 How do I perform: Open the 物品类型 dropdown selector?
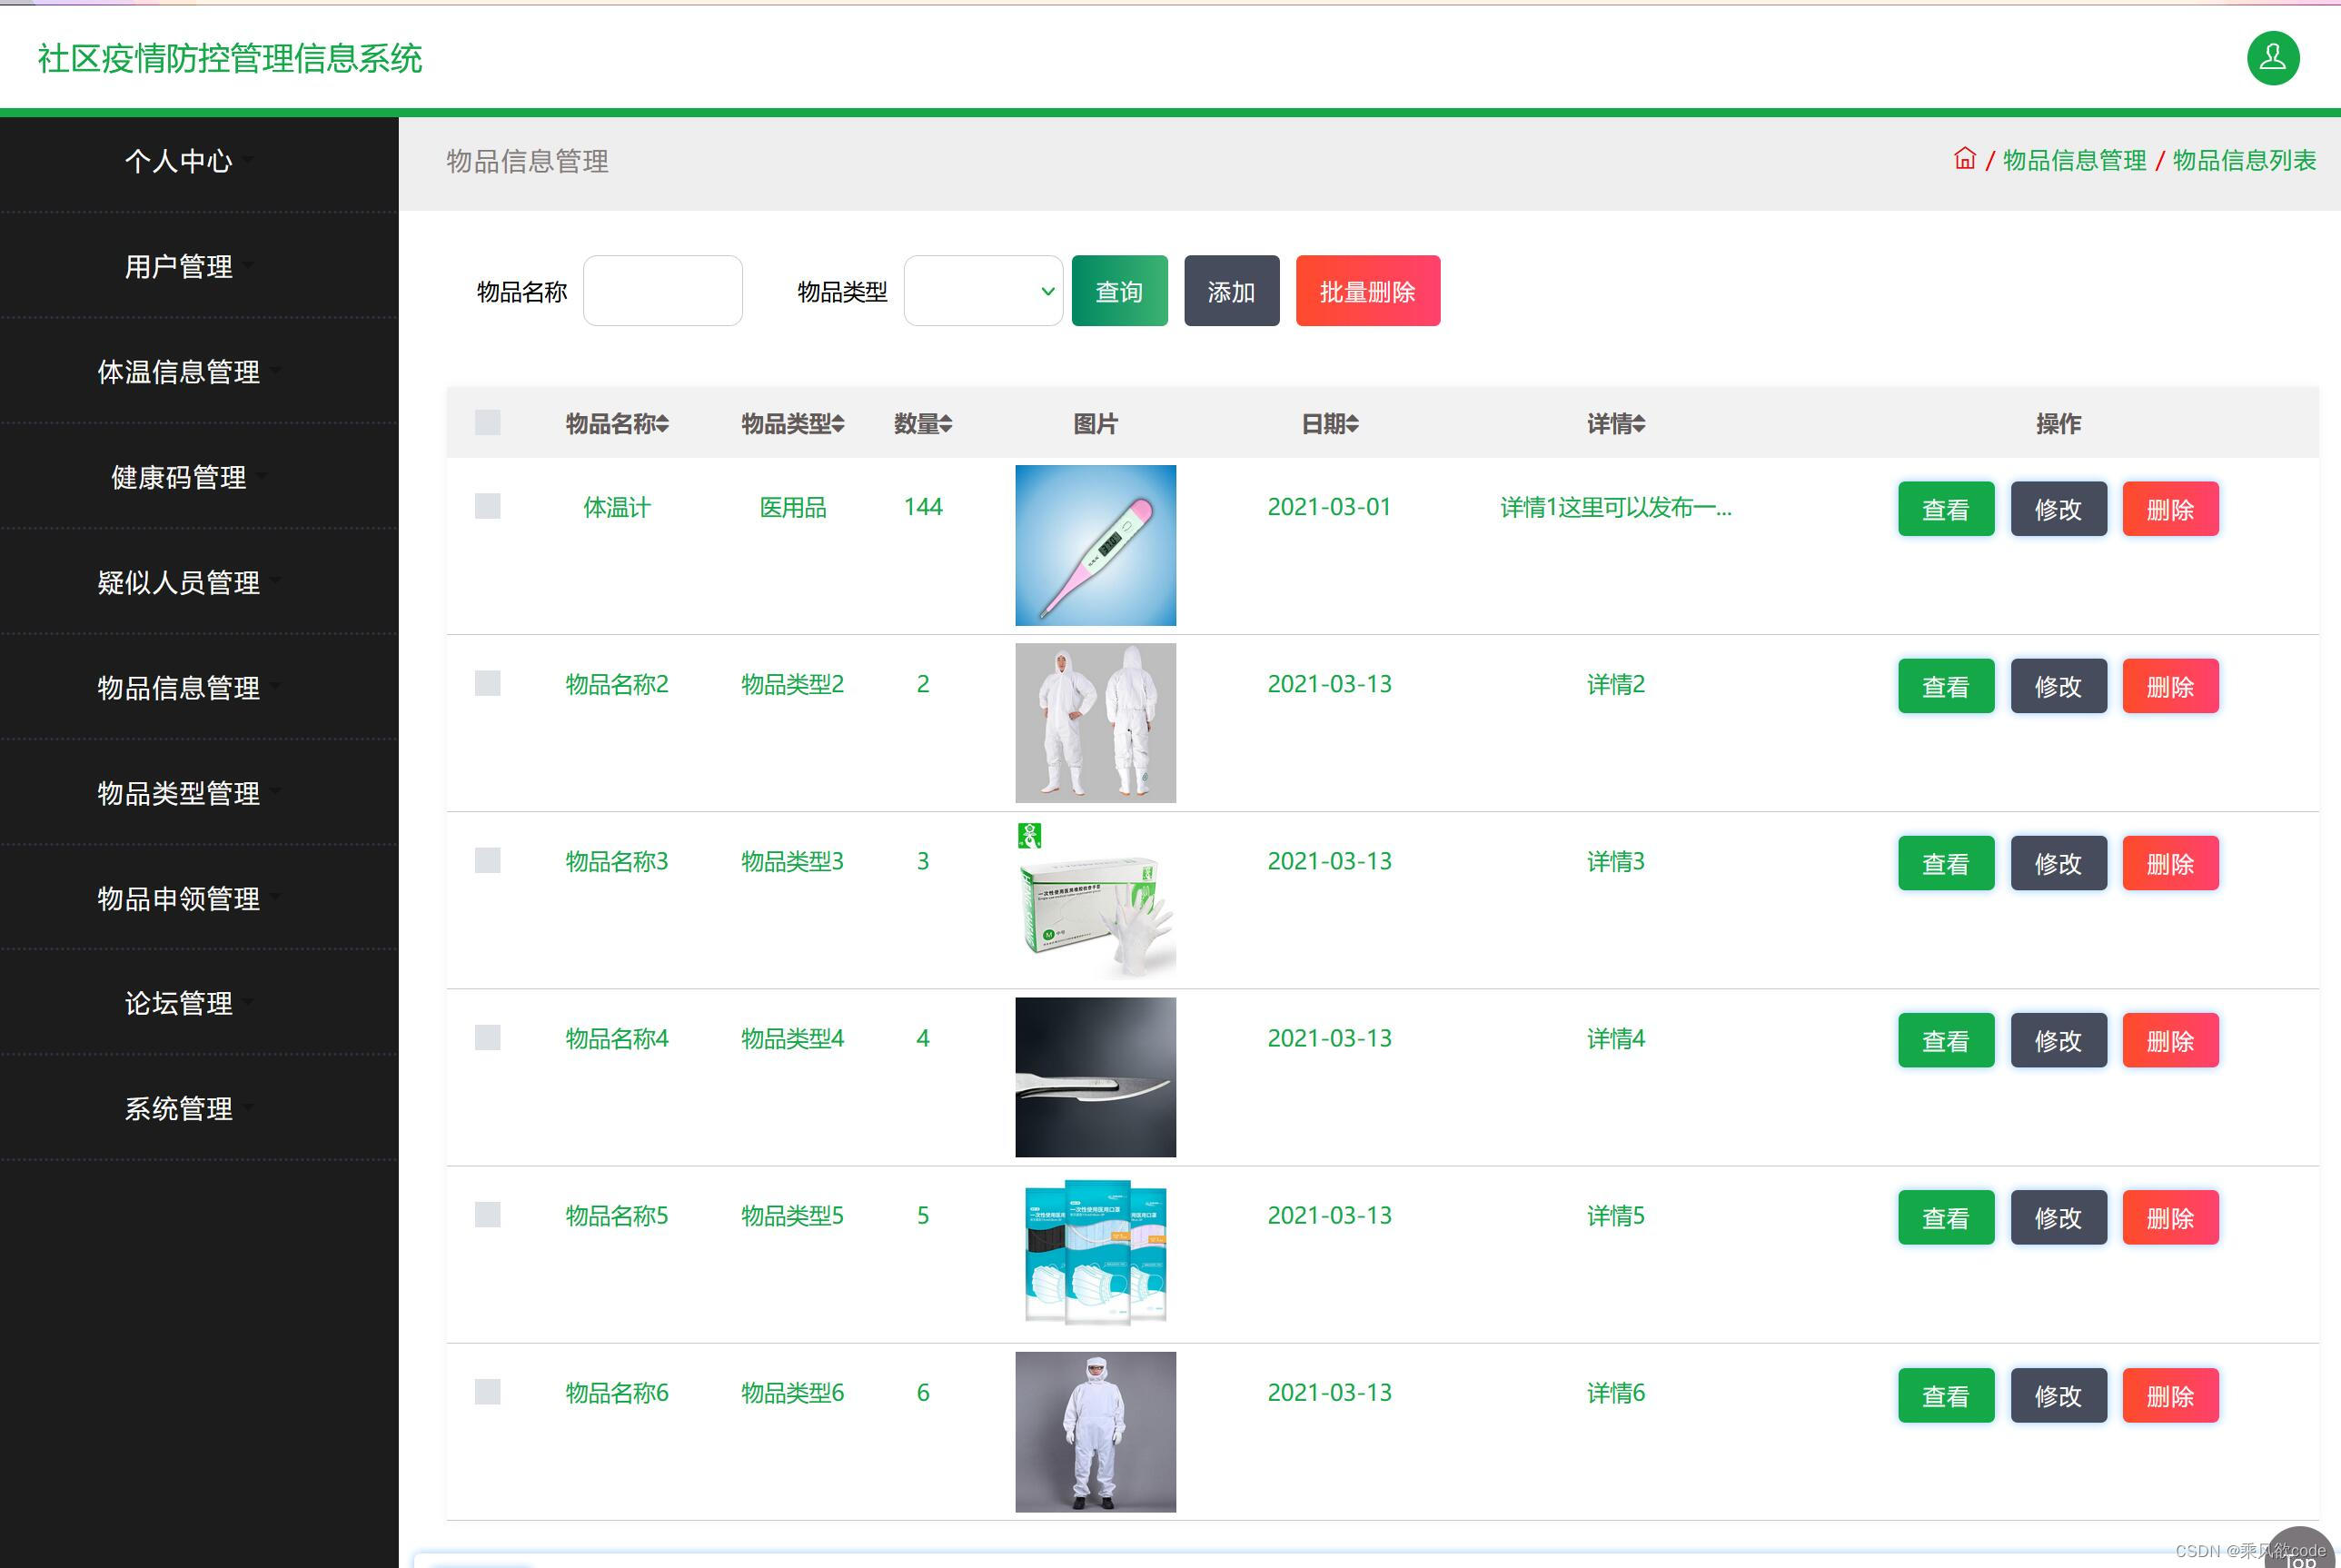pos(983,290)
